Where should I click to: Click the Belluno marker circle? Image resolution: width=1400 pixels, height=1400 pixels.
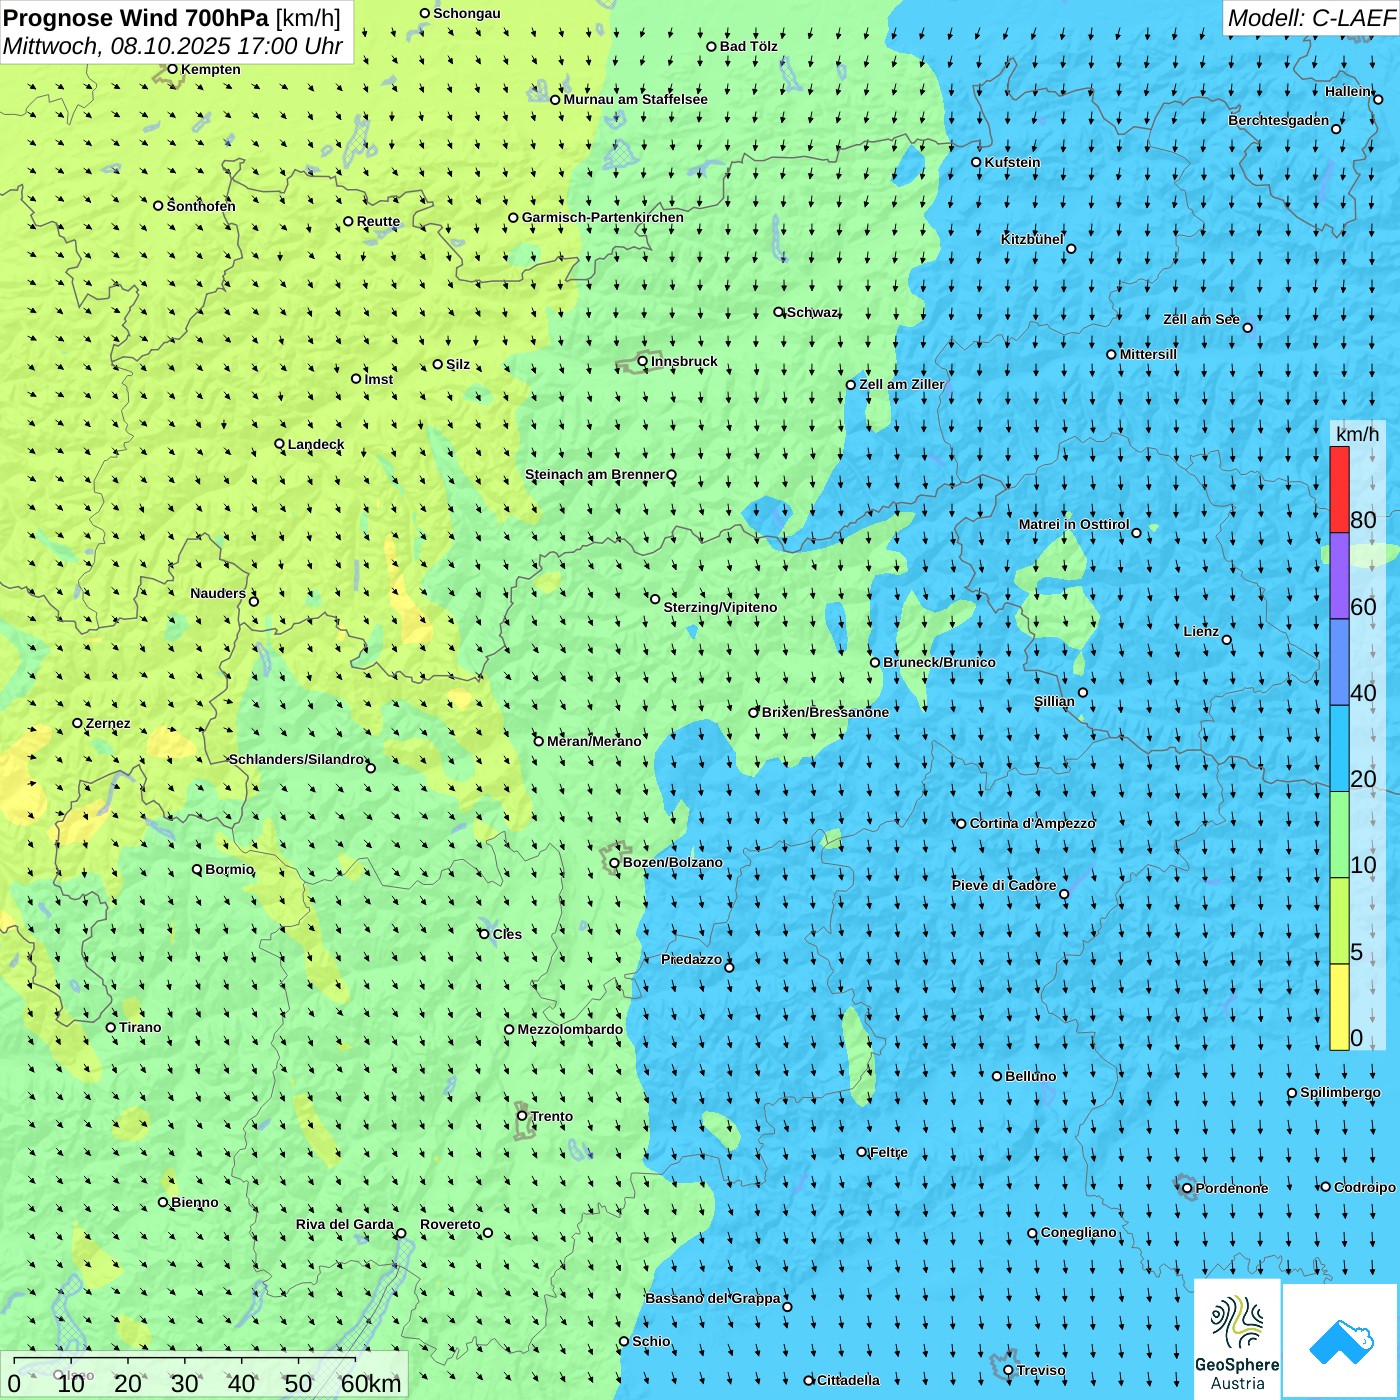[997, 1076]
